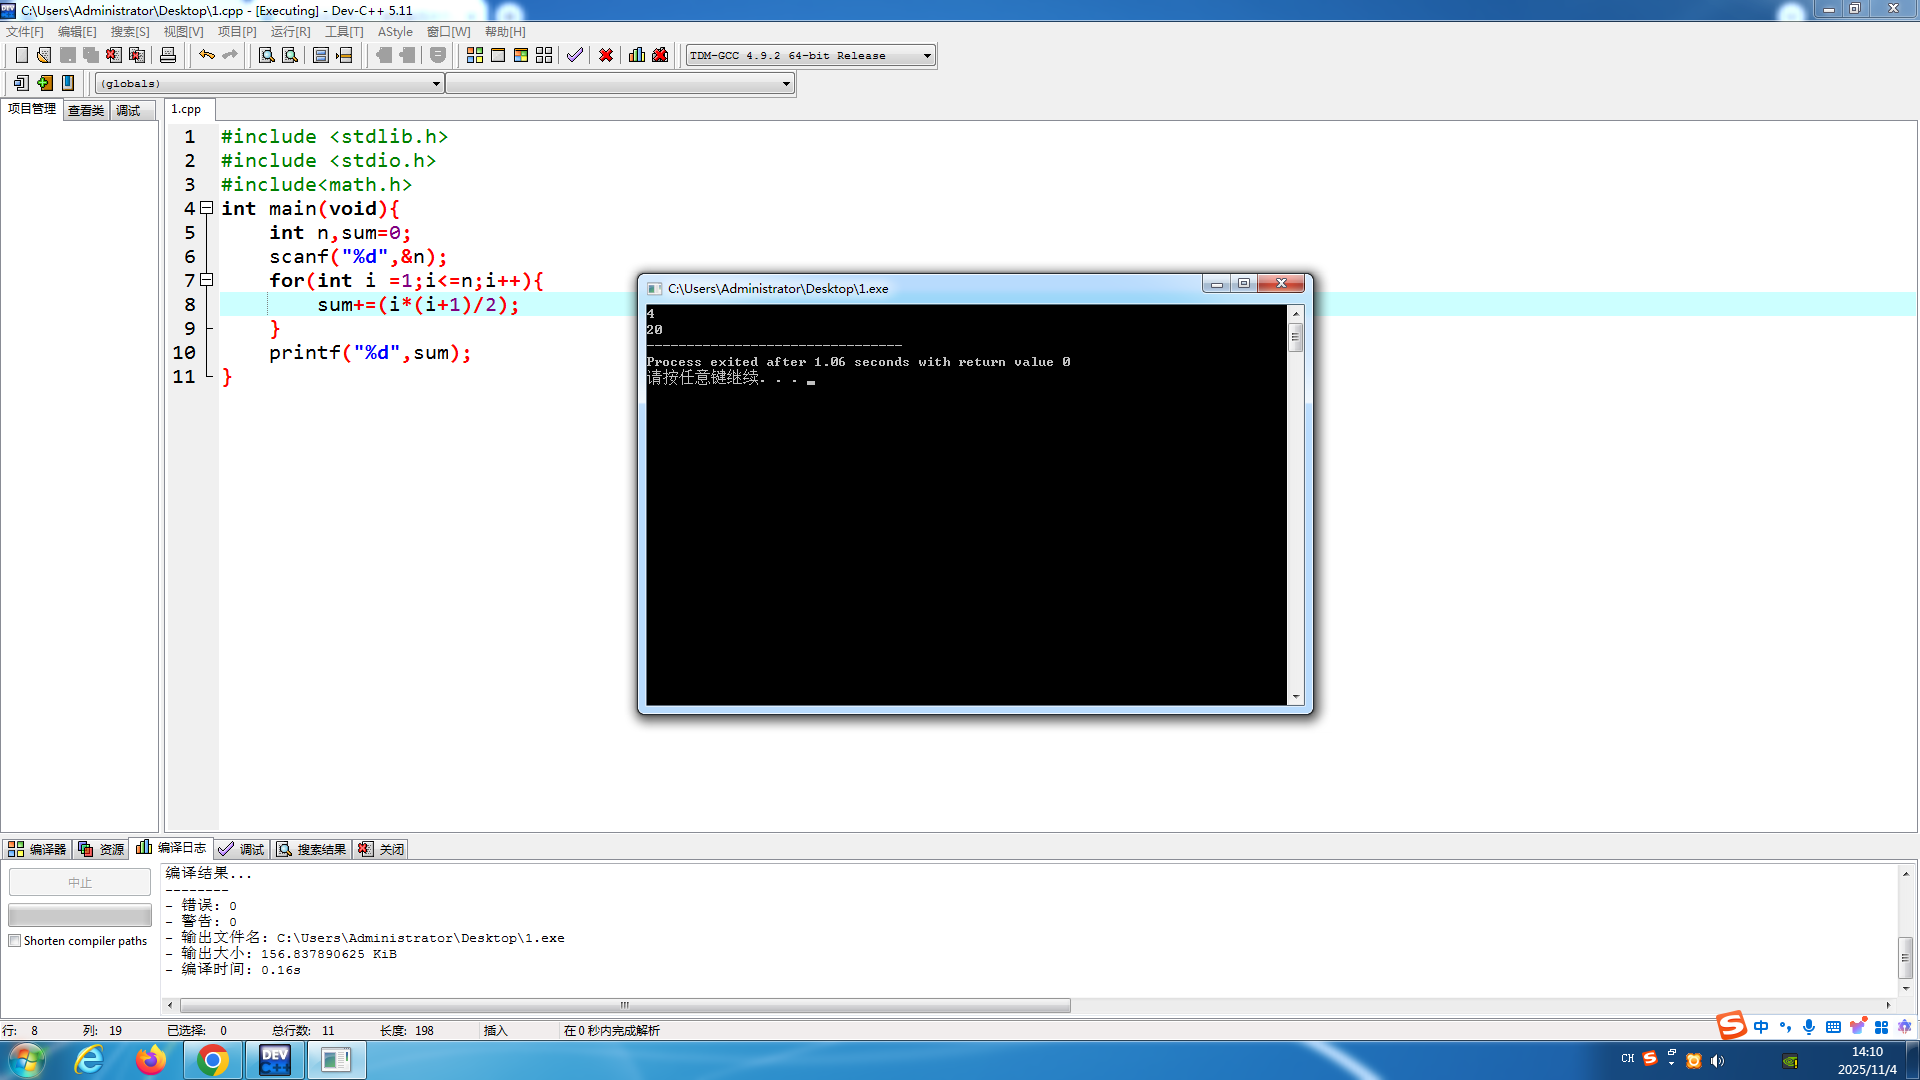
Task: Click the Undo arrow icon
Action: 206,56
